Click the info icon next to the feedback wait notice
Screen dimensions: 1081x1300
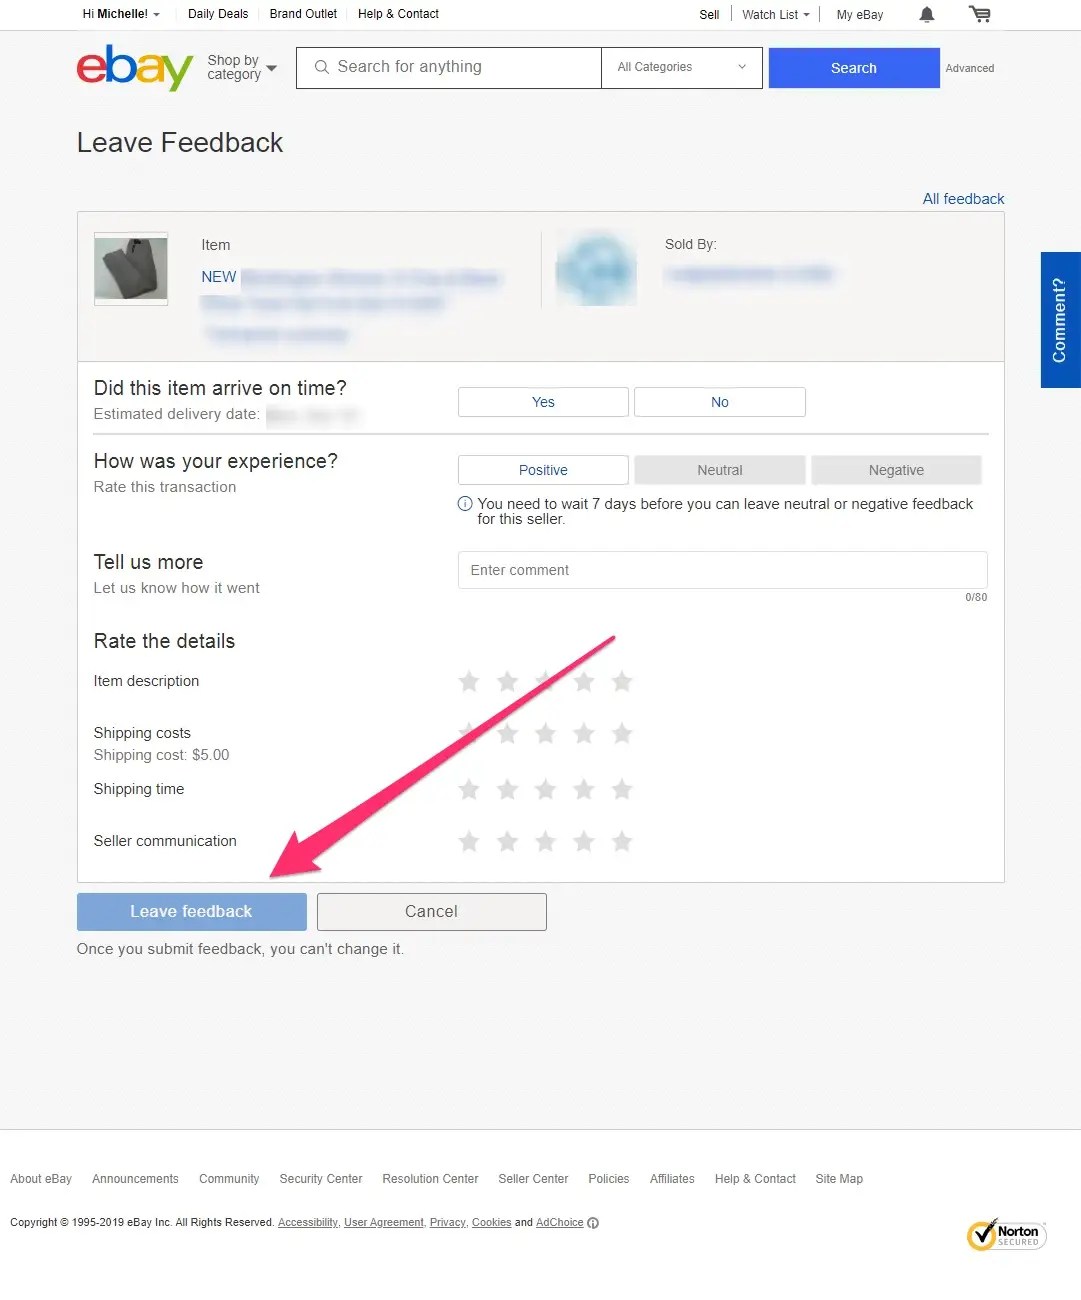[x=464, y=504]
